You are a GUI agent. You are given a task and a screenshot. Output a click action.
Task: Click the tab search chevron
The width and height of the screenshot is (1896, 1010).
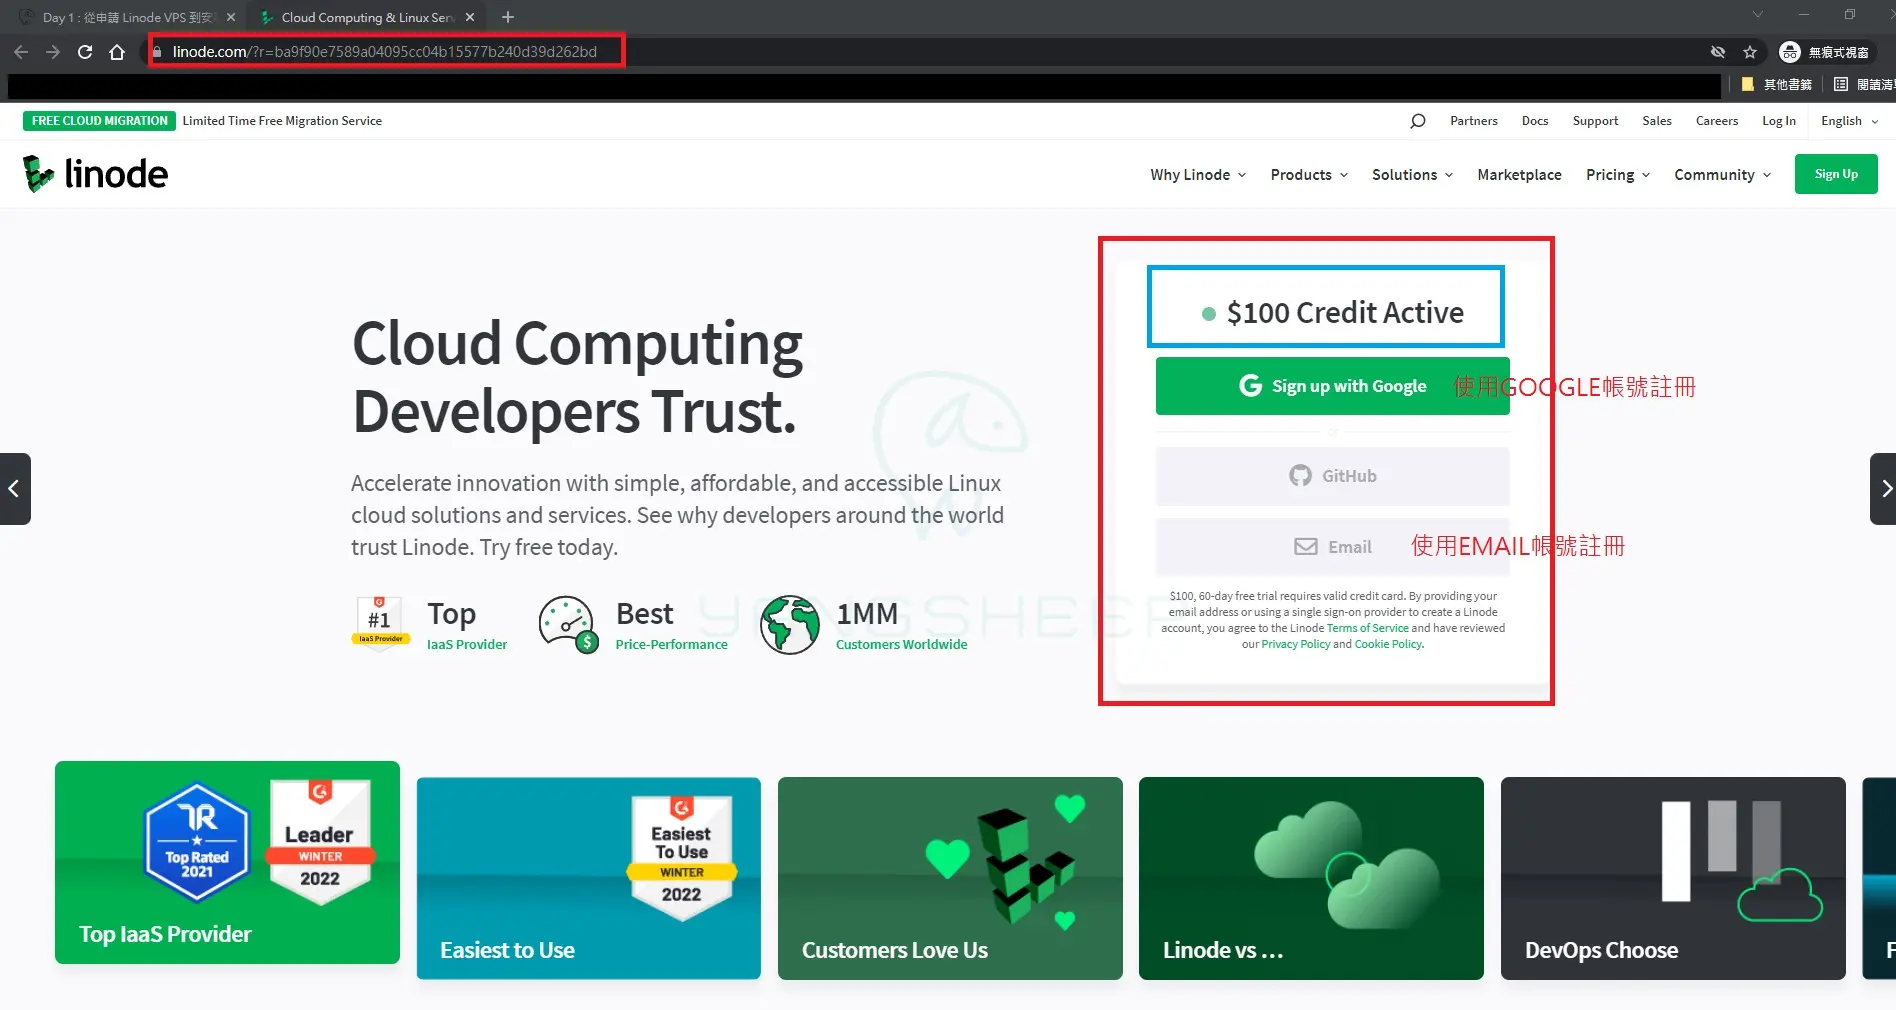click(1758, 15)
